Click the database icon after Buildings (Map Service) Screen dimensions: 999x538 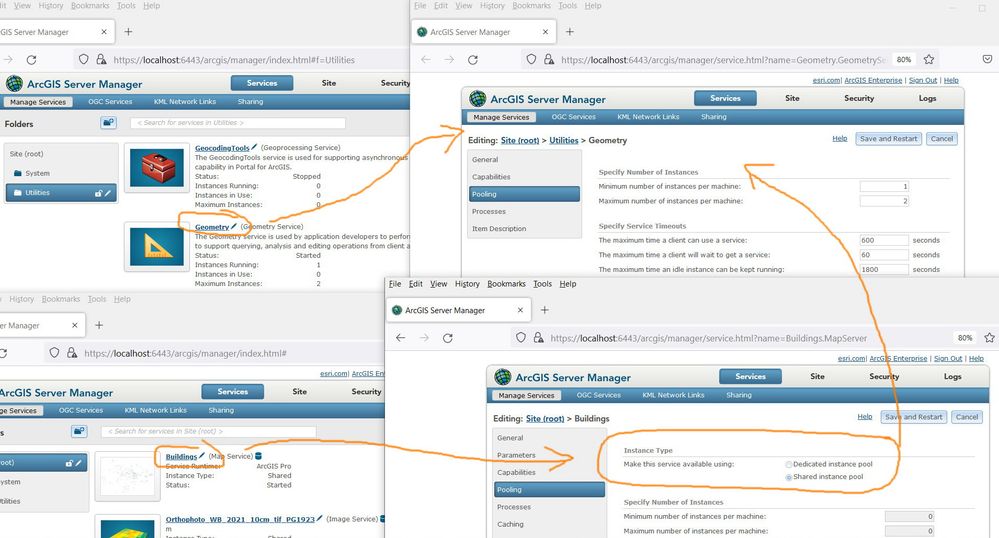[x=258, y=456]
